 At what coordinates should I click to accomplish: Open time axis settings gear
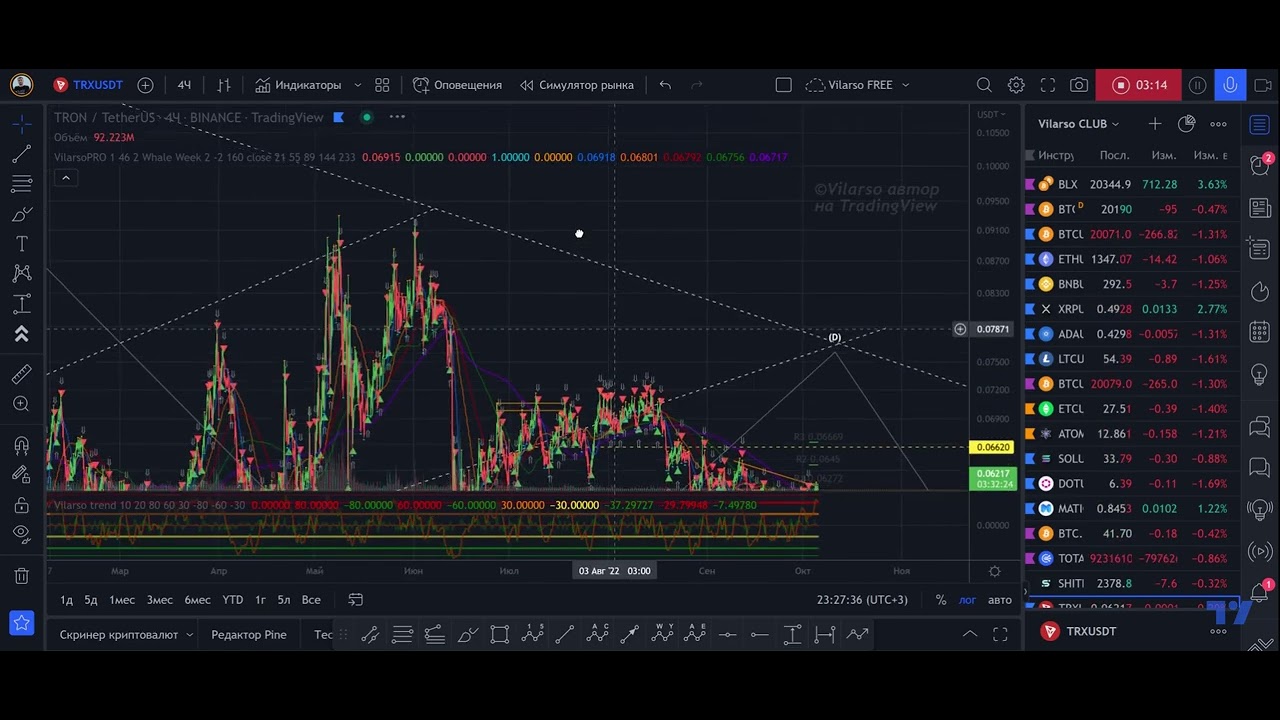[x=995, y=571]
